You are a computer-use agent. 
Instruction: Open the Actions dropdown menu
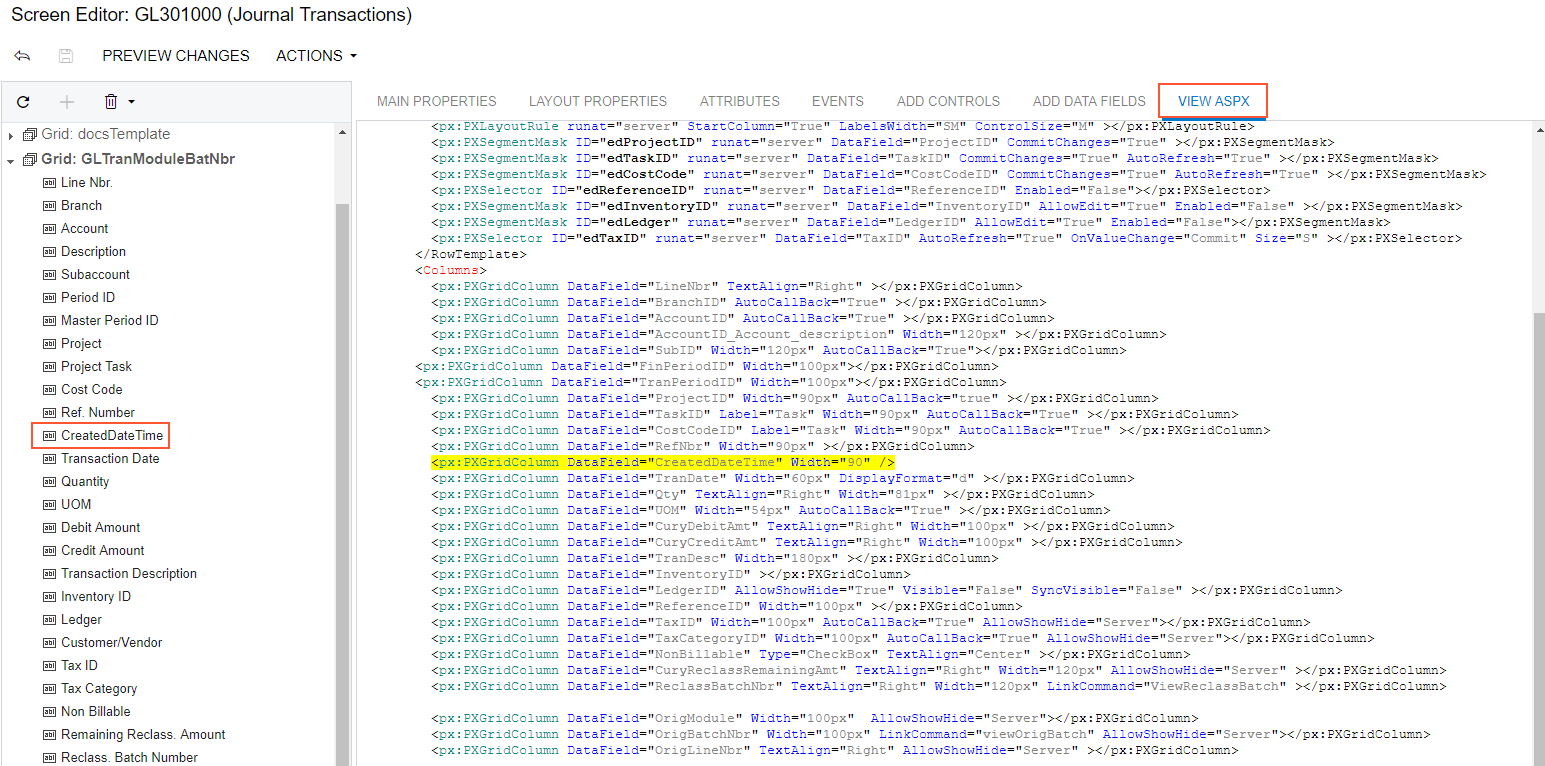316,56
